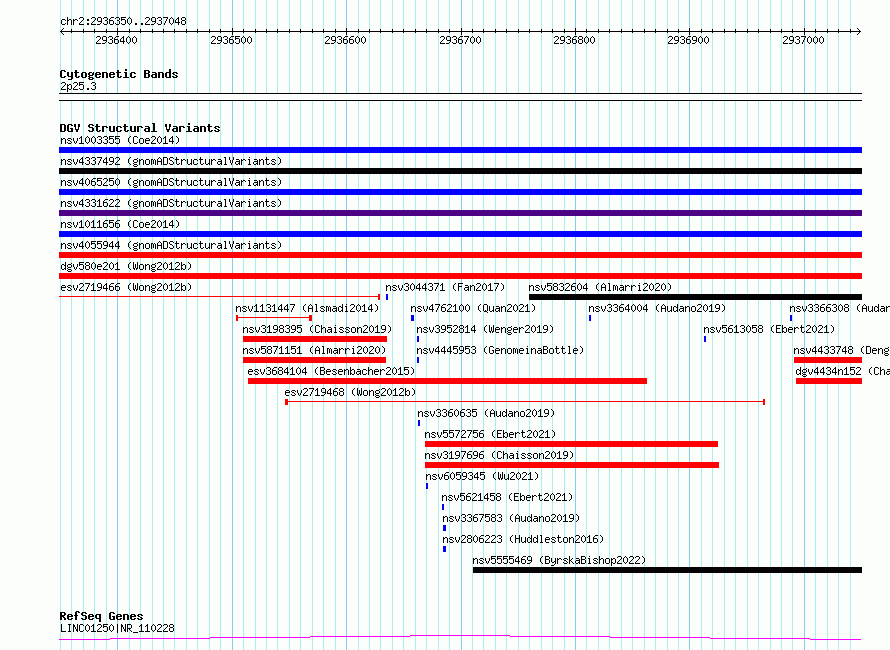Click nsv3364004 (Audano2019) variant label
Screen dimensions: 890x650
657,308
